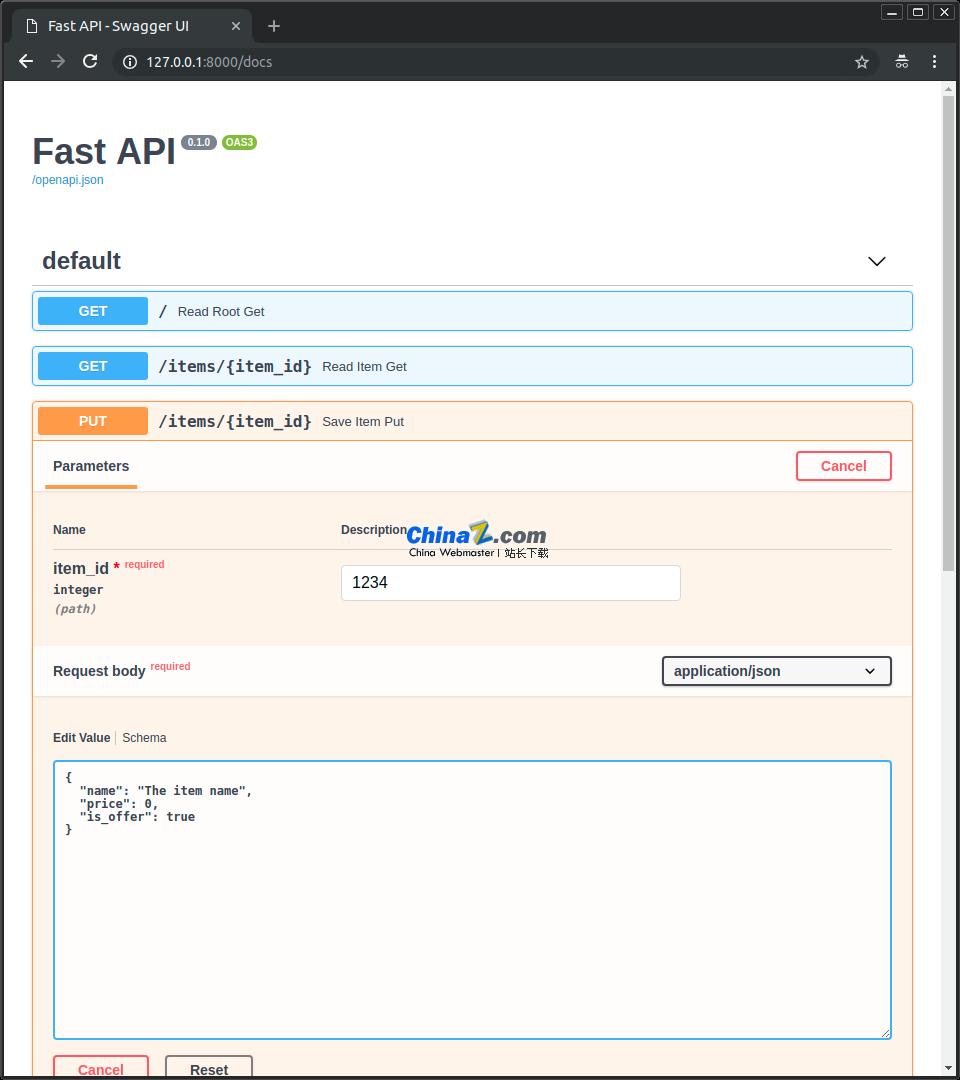Bookmark page with star icon

[862, 62]
